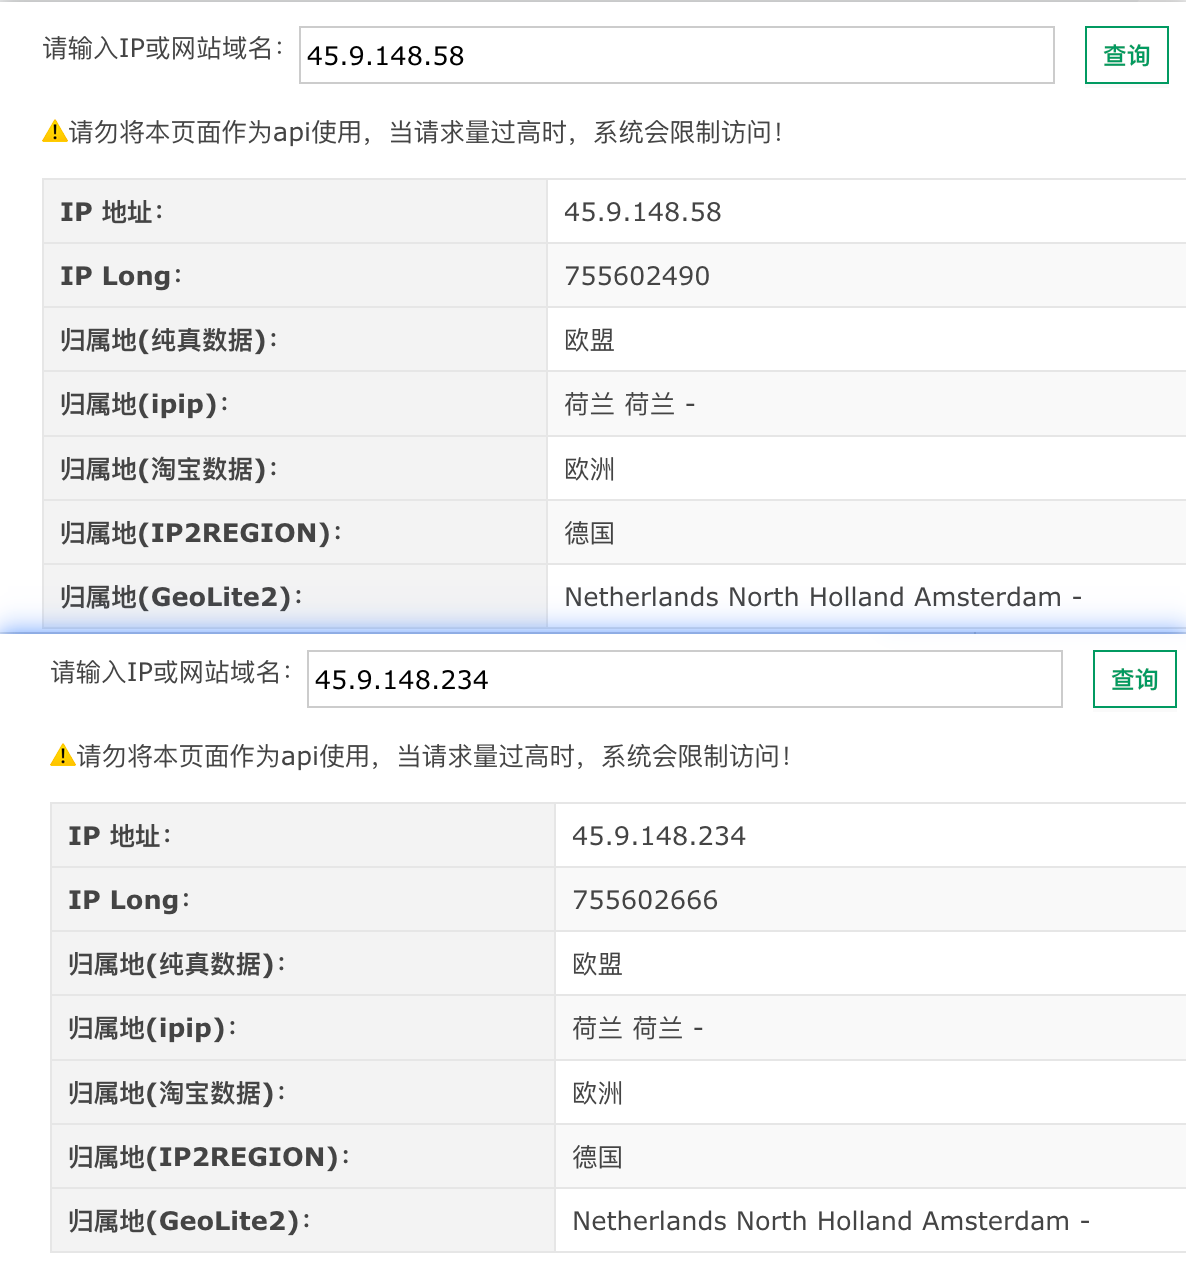
Task: Select IP2REGION value 德国 in the 45.9.148.234 table
Action: tap(597, 1157)
